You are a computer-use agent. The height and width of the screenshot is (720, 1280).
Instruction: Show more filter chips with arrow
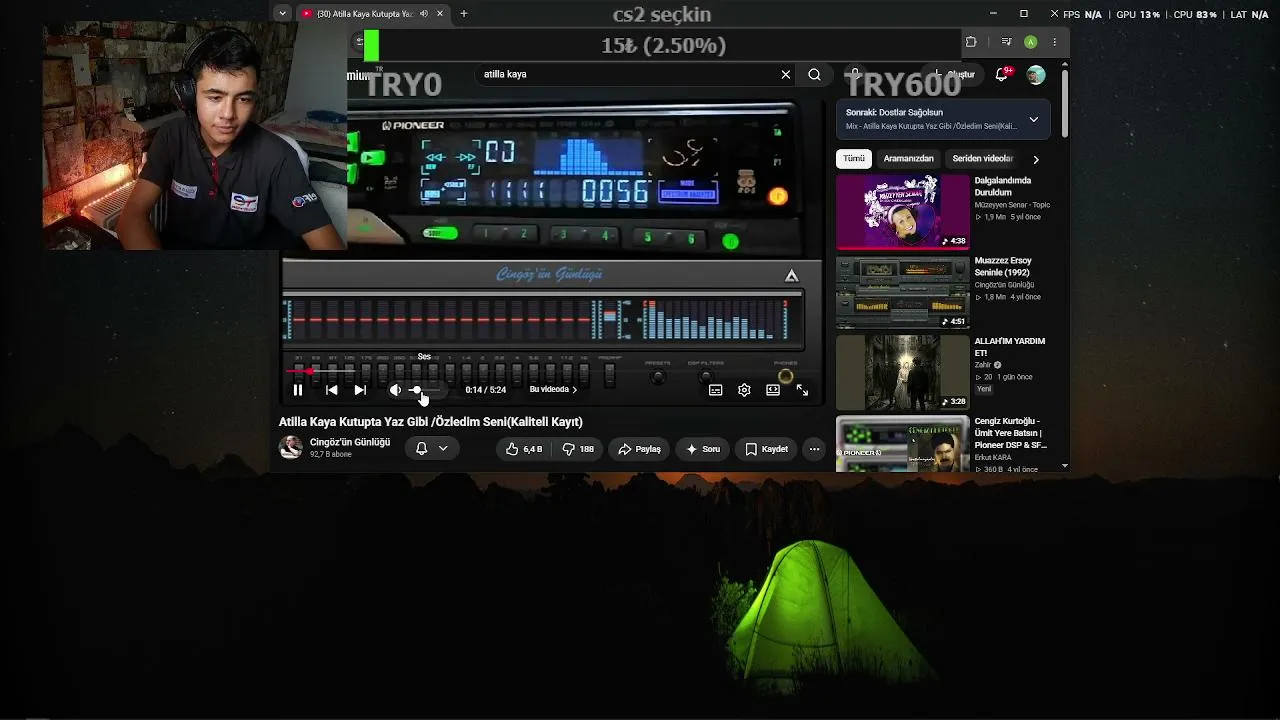1036,159
